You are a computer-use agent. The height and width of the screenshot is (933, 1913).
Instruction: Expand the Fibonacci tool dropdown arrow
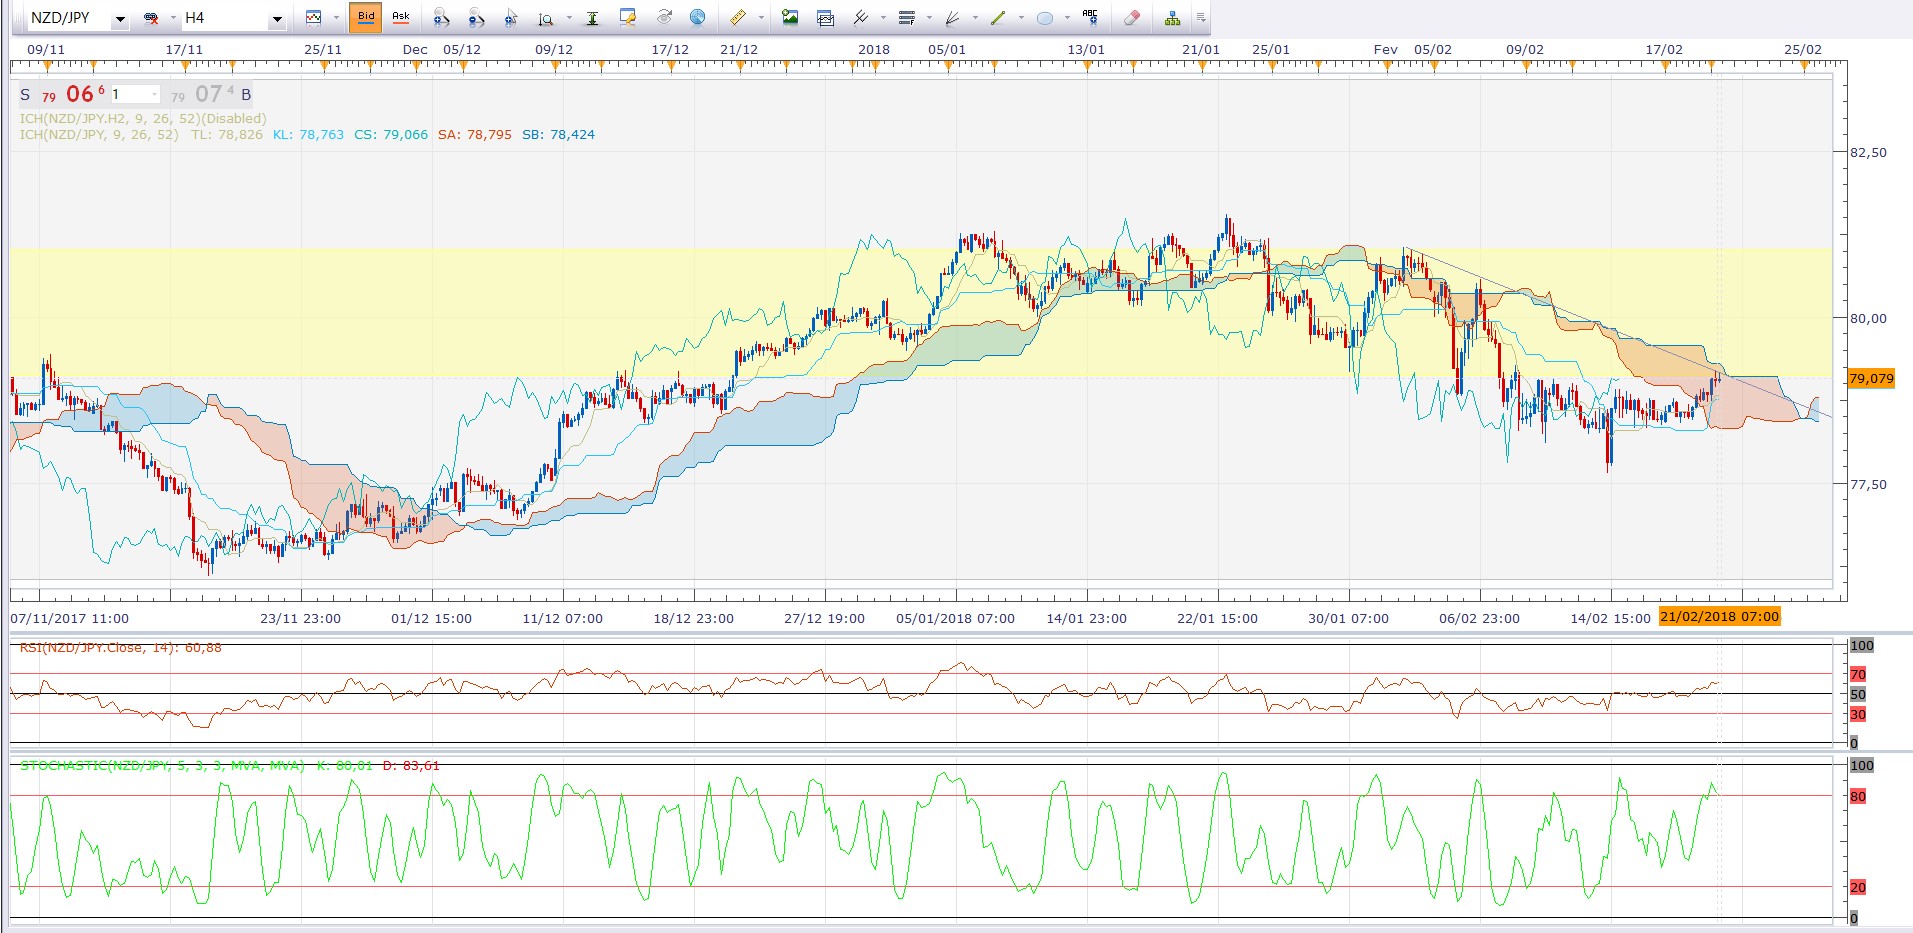[930, 18]
